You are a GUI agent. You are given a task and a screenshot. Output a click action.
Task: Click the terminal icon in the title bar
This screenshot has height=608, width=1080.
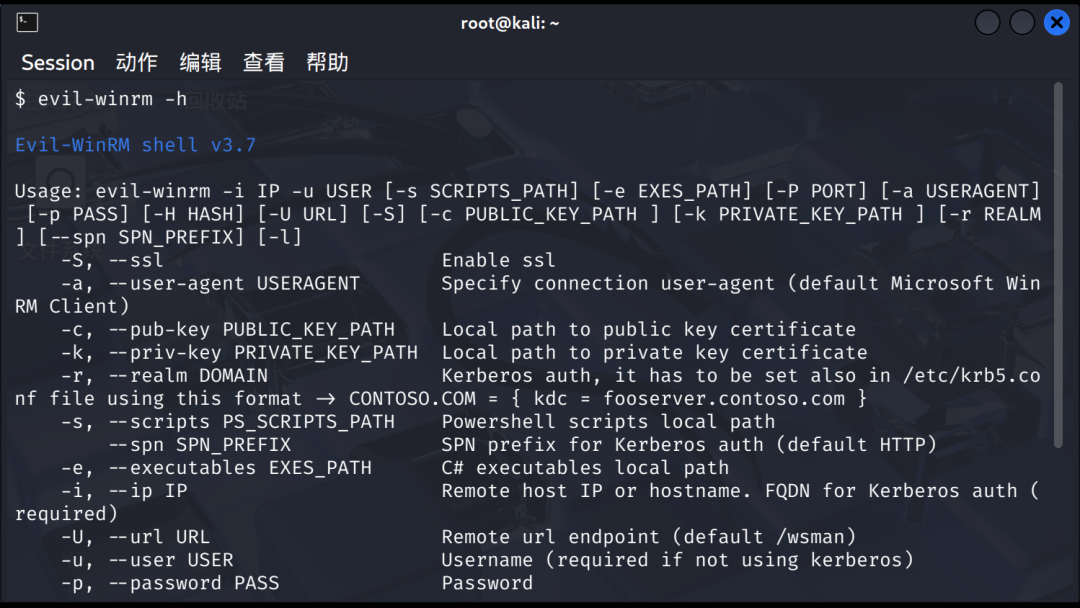(x=27, y=22)
